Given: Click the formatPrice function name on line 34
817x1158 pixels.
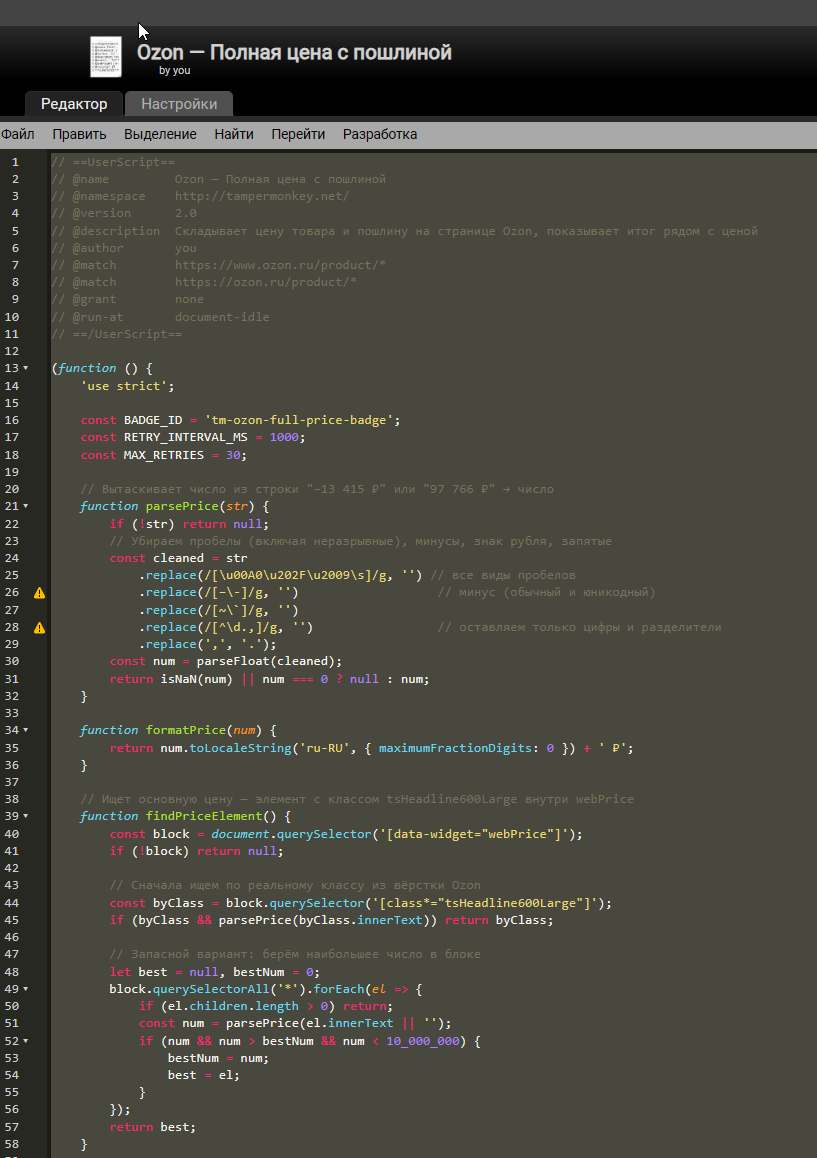Looking at the screenshot, I should [185, 730].
